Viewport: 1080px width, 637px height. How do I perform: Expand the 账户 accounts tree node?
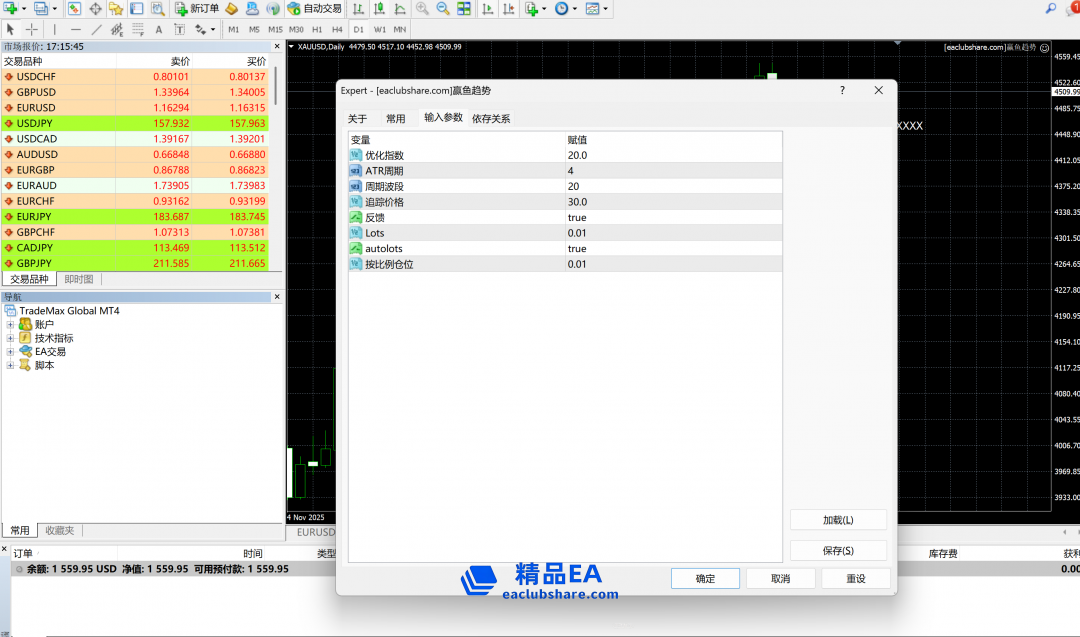click(x=11, y=325)
